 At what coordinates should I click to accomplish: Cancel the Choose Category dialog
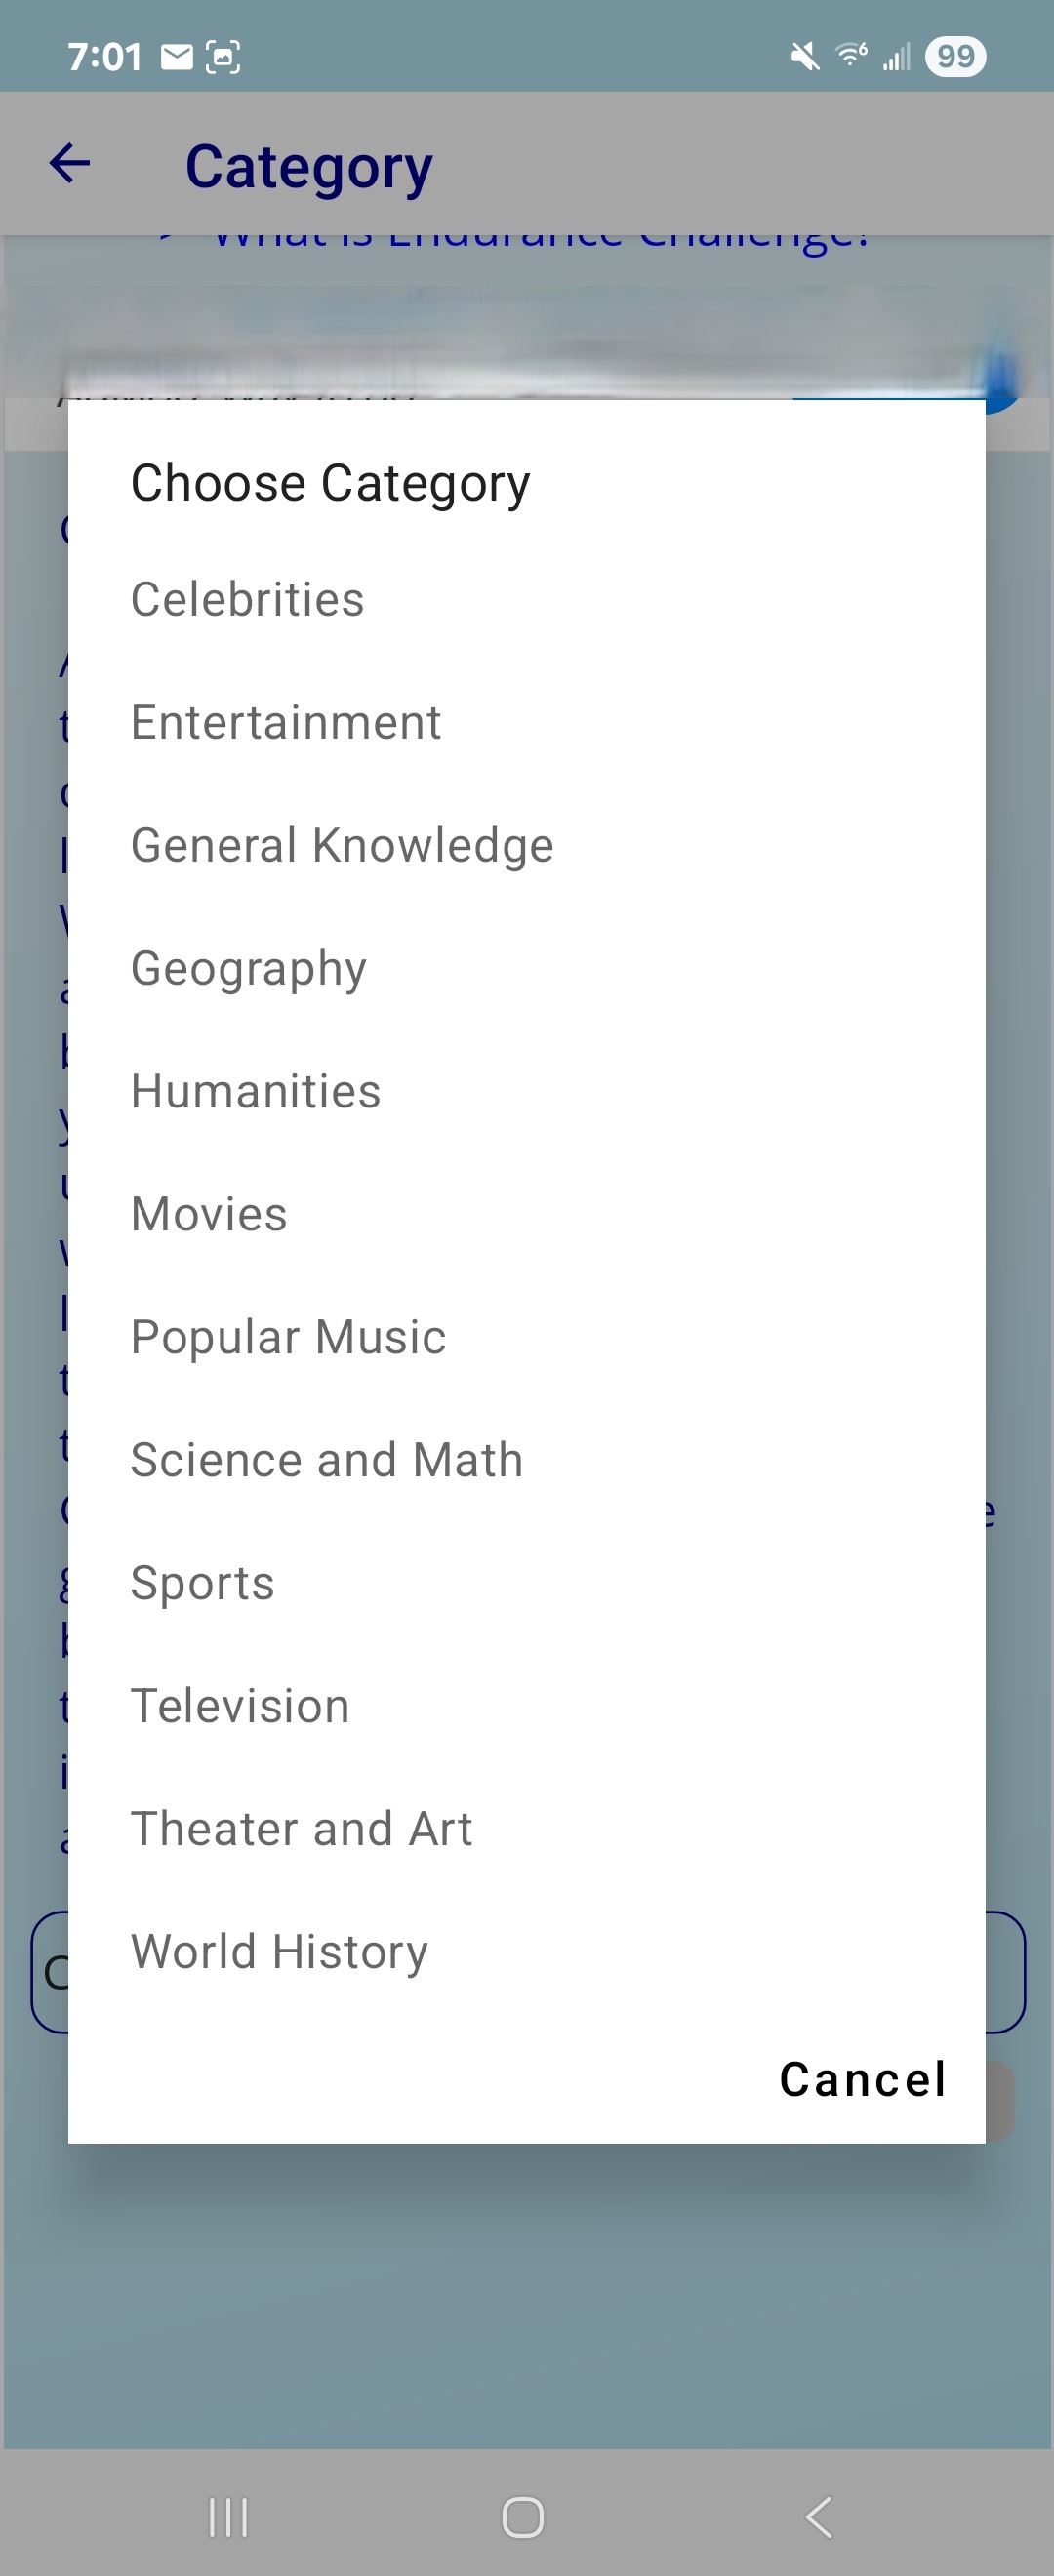coord(862,2080)
